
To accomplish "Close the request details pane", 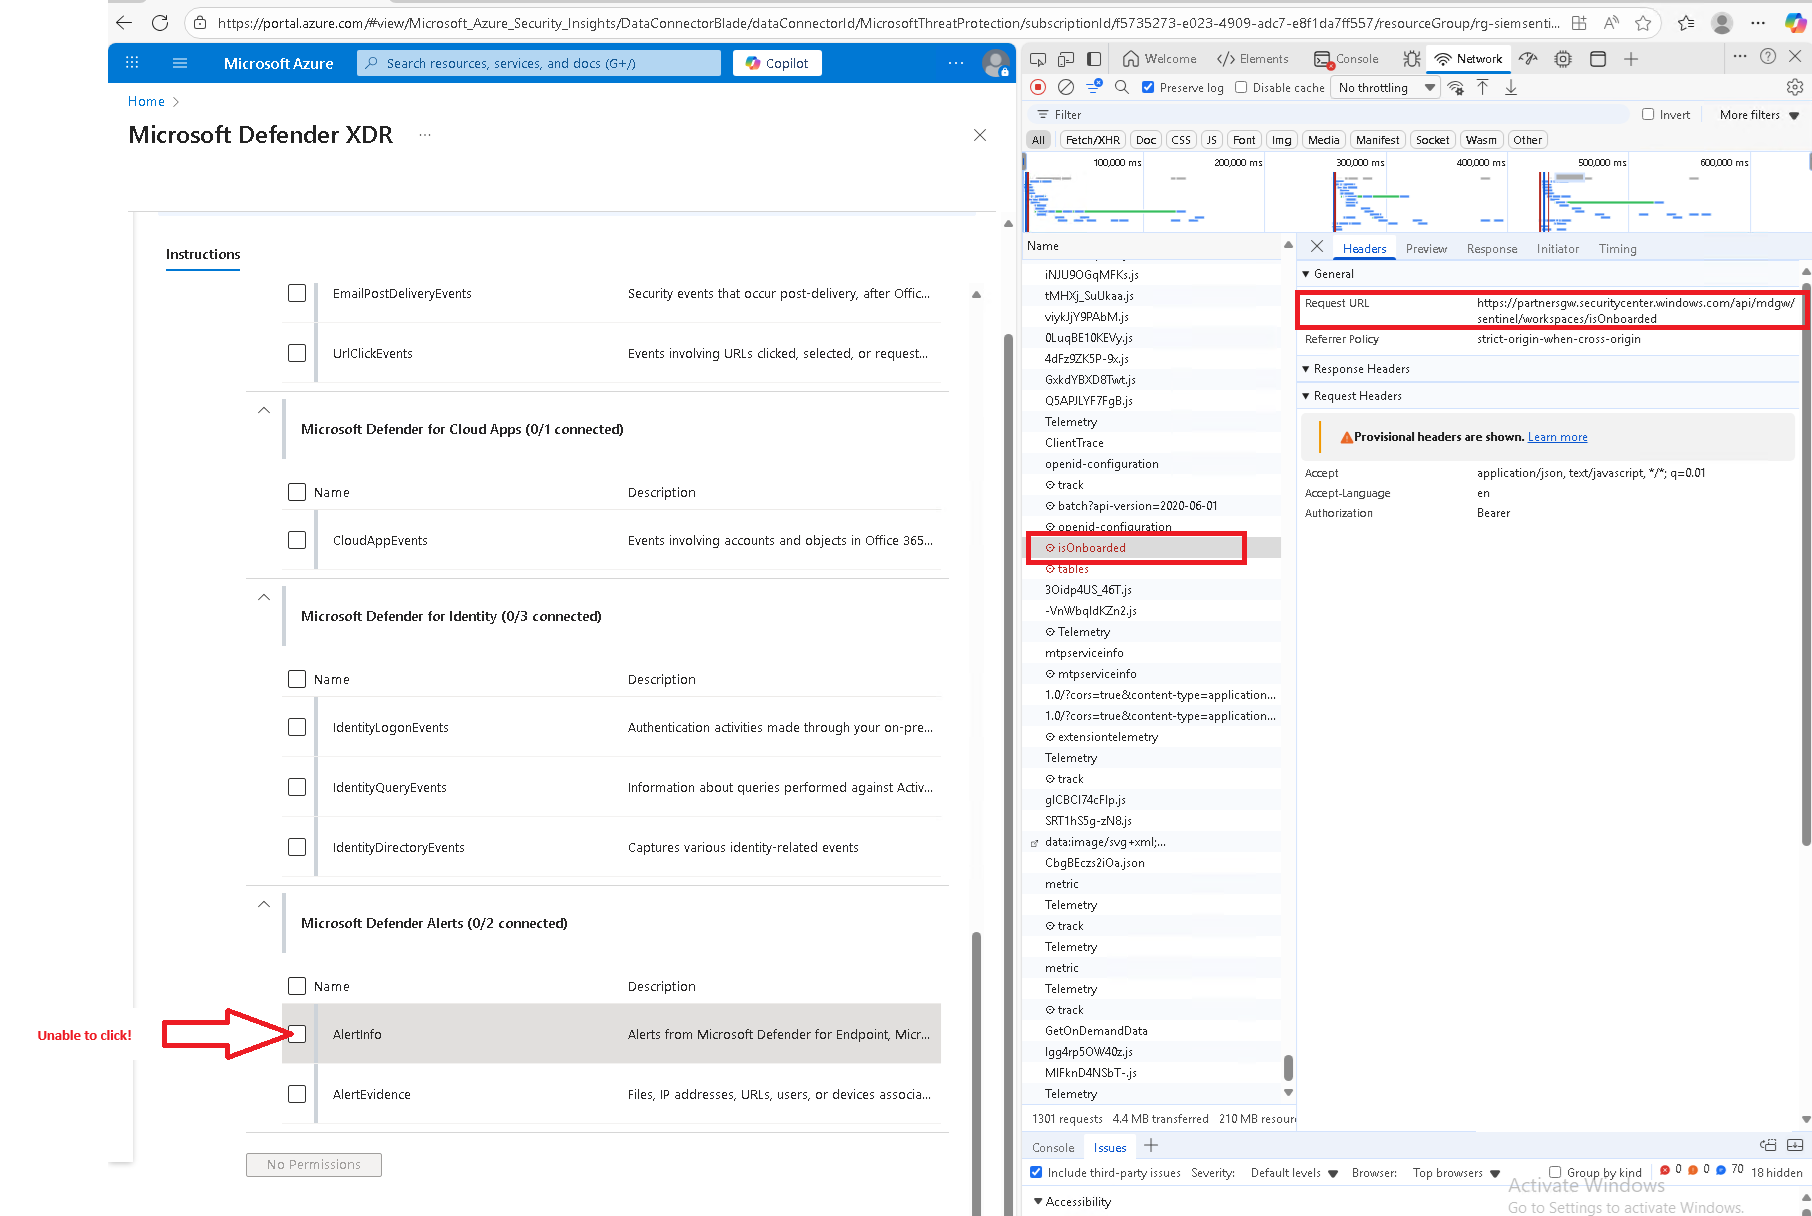I will point(1317,246).
